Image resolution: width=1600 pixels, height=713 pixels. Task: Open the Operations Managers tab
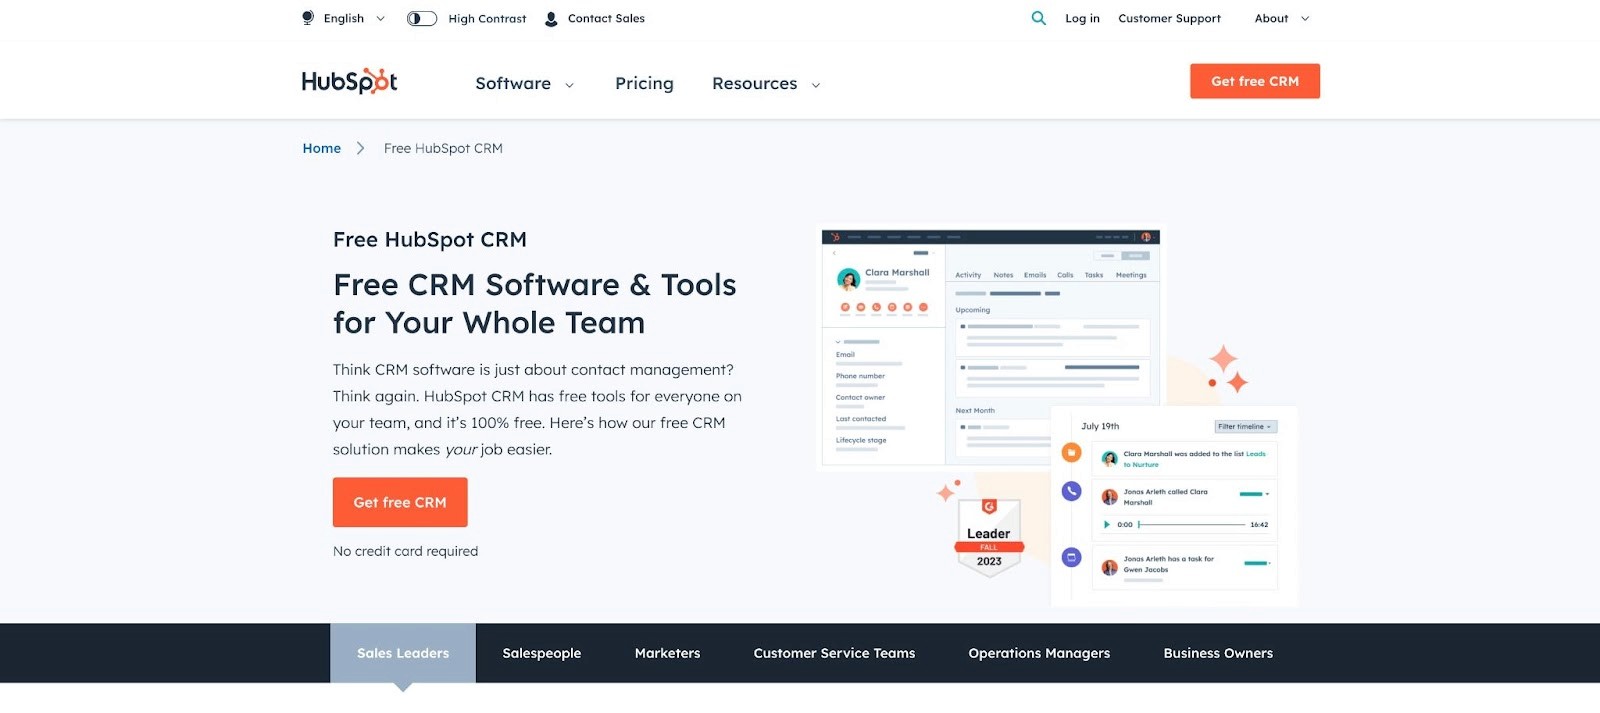click(1039, 653)
